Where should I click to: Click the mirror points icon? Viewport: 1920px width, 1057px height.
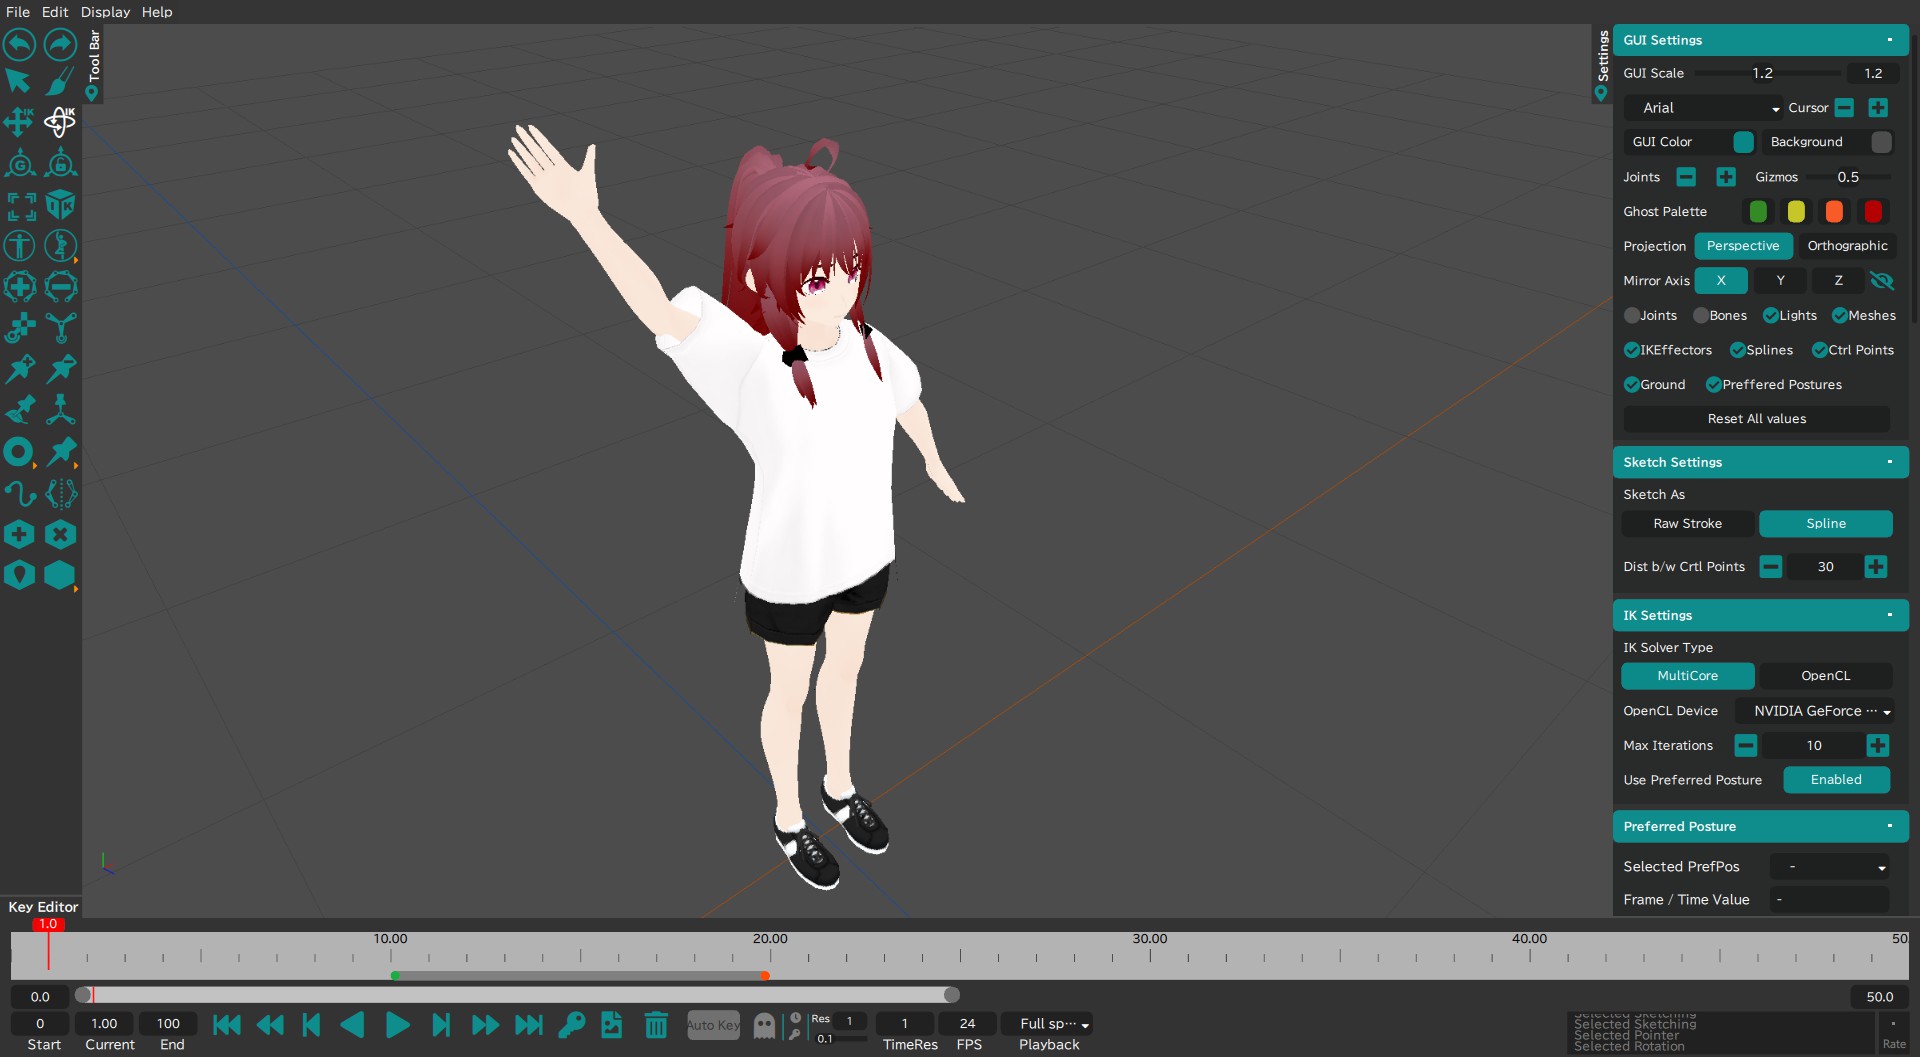[x=60, y=493]
